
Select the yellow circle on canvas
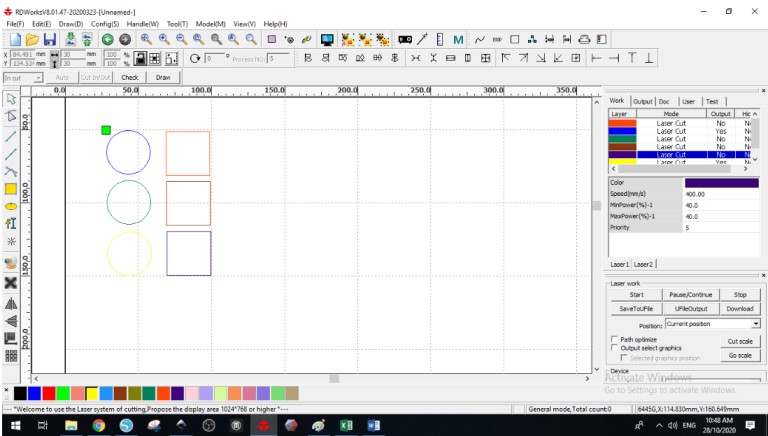[129, 254]
